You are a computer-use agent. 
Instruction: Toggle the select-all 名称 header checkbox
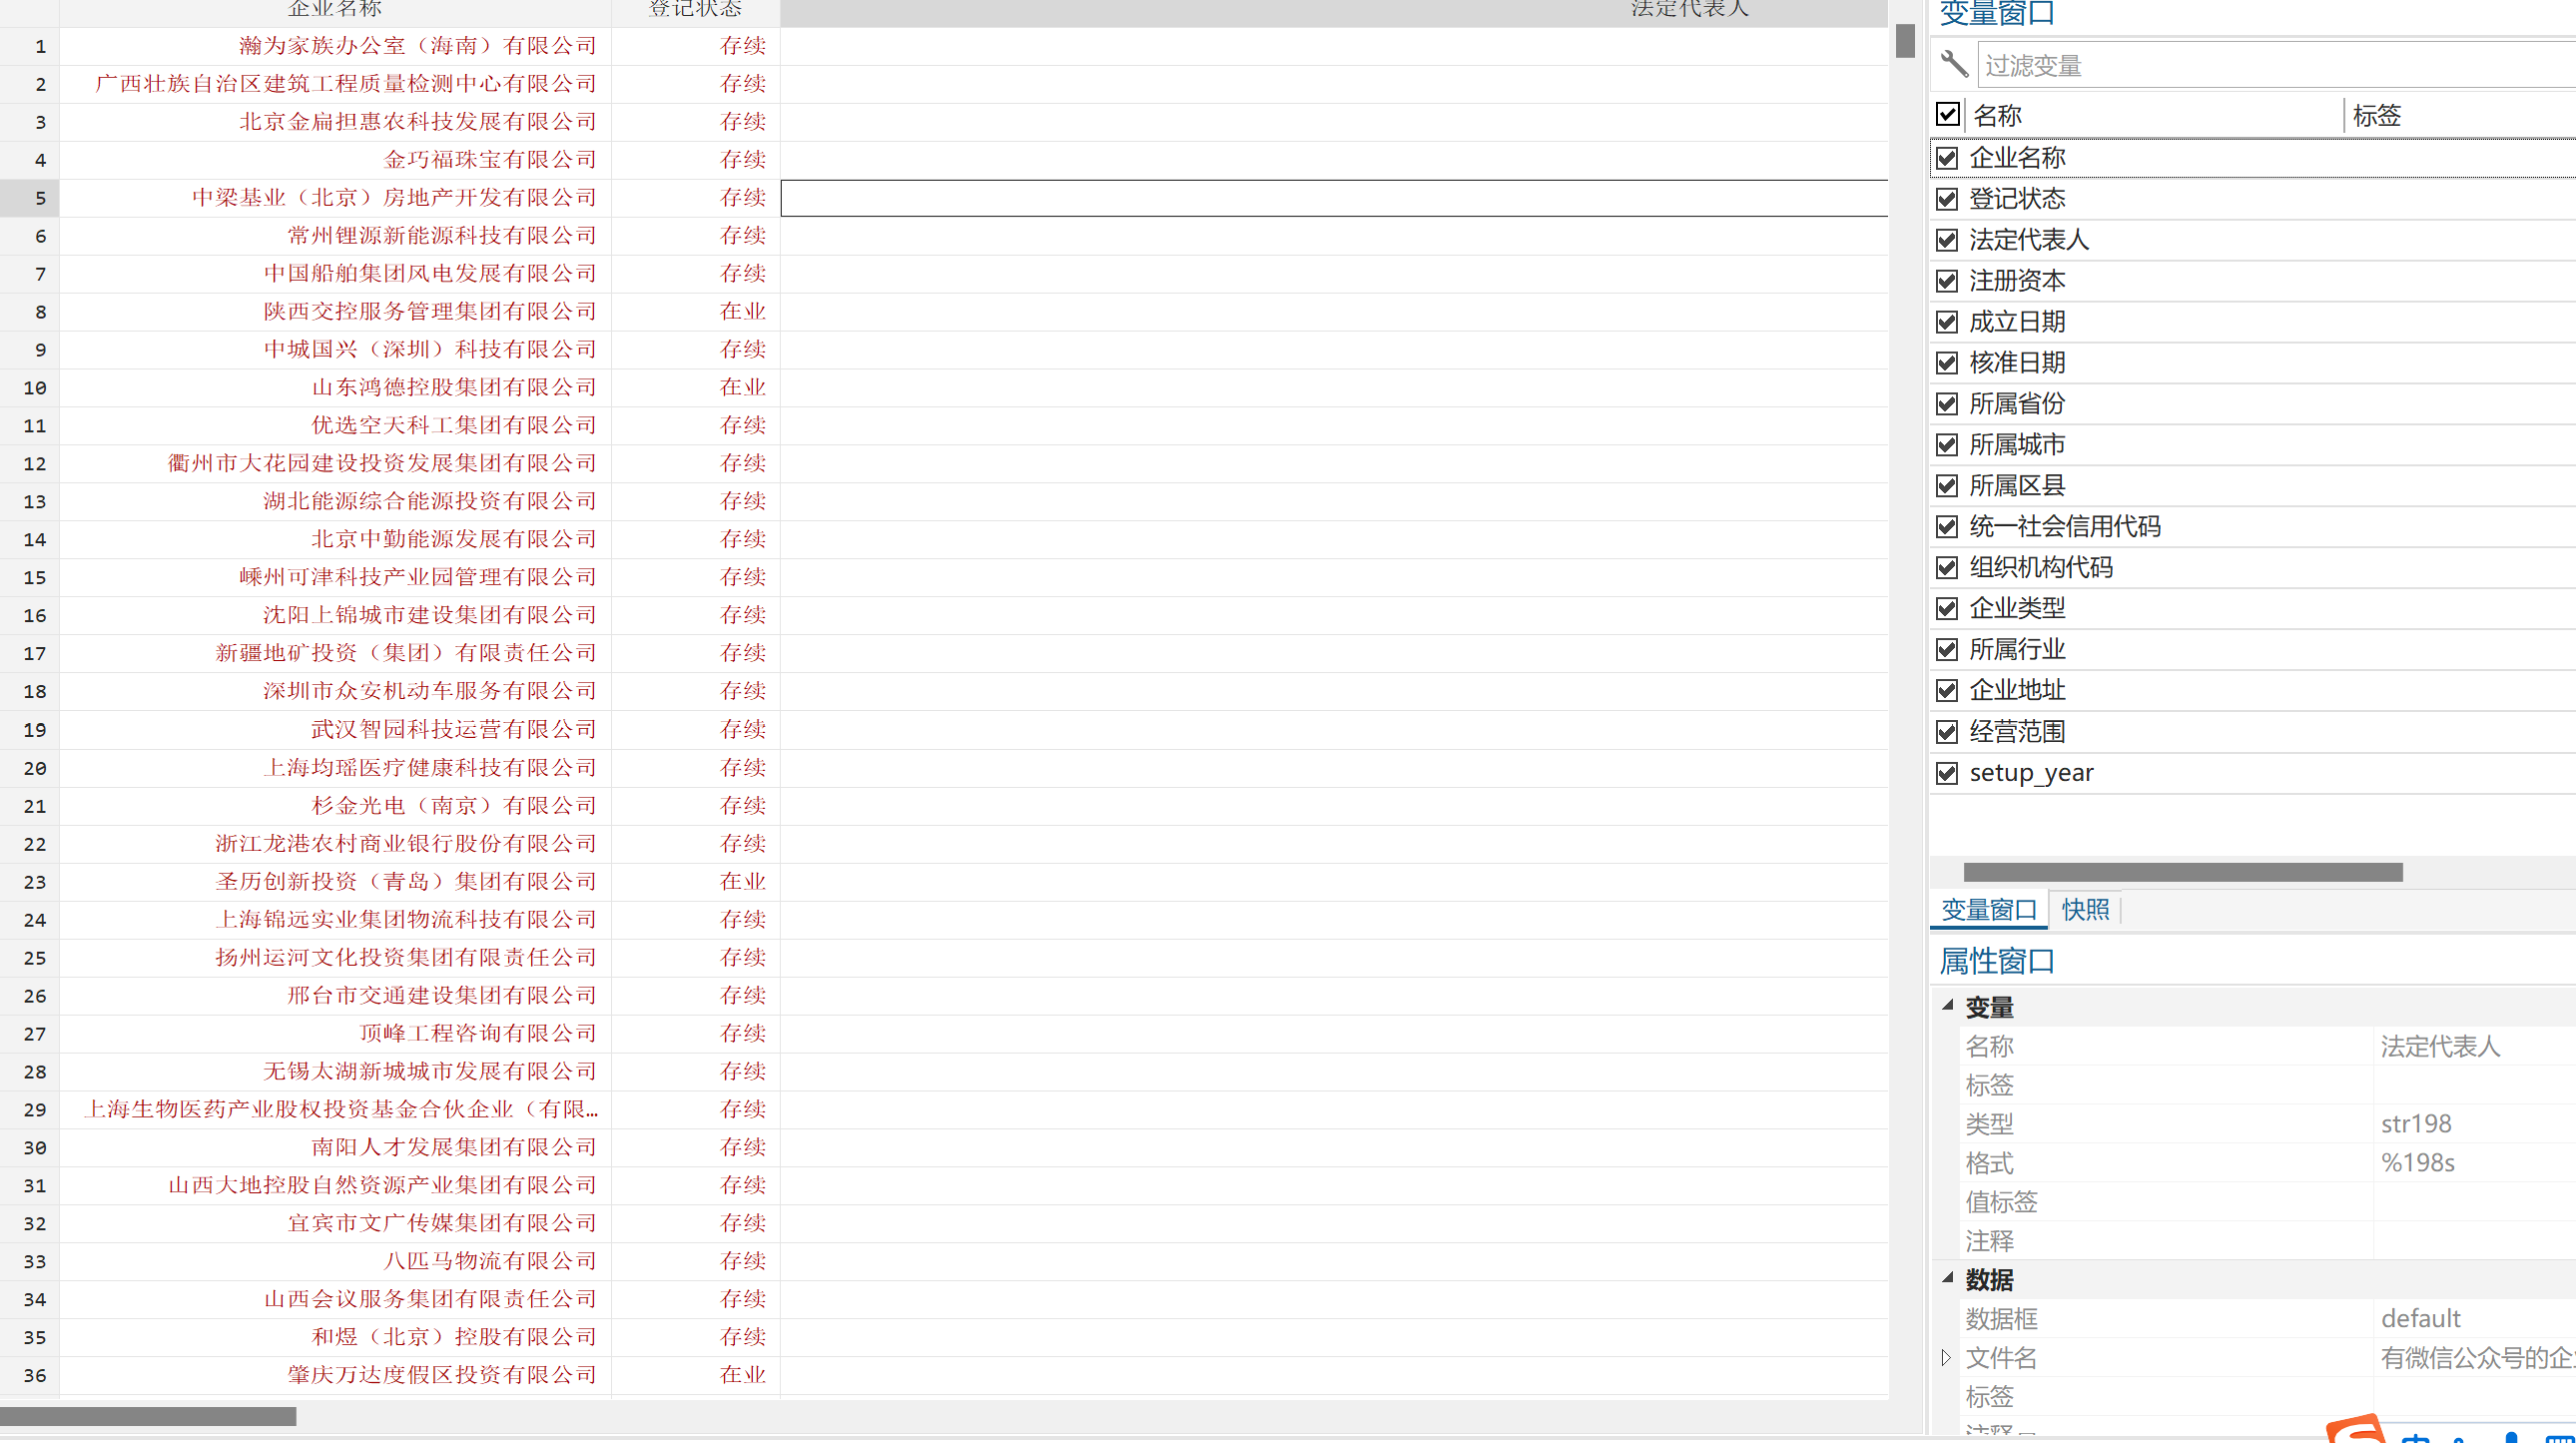click(1947, 114)
